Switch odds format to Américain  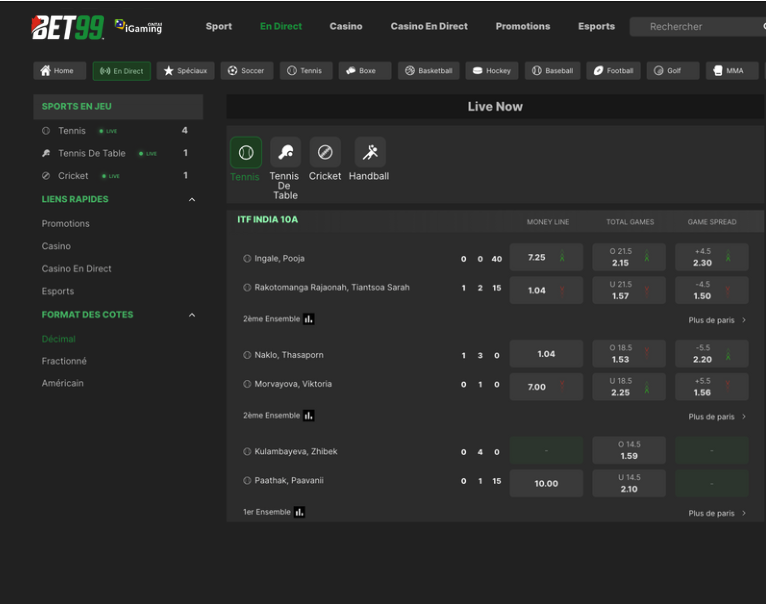[x=63, y=383]
